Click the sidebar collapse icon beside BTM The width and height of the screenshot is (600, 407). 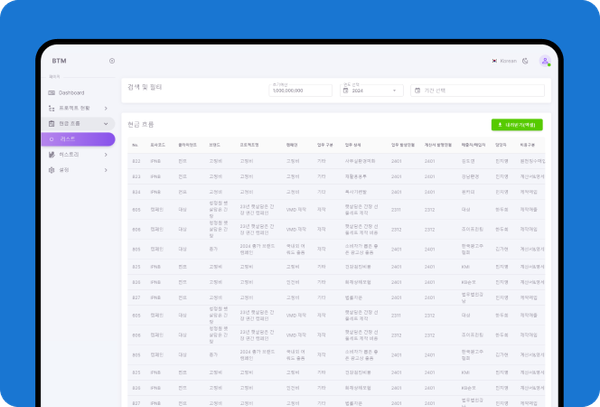(x=111, y=61)
